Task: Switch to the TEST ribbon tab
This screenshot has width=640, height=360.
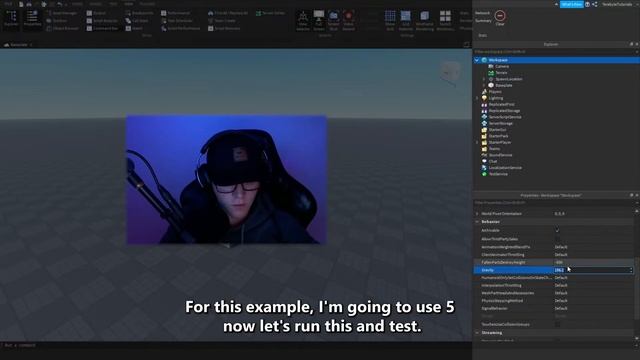Action: pos(113,4)
